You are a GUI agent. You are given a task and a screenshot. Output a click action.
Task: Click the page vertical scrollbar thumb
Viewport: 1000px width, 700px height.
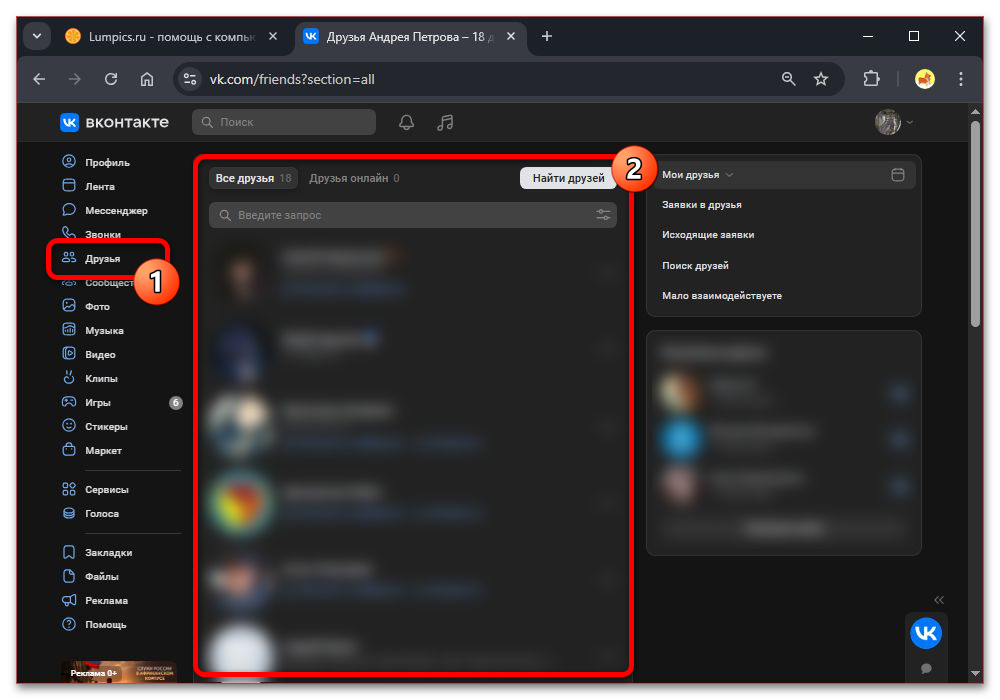[975, 223]
